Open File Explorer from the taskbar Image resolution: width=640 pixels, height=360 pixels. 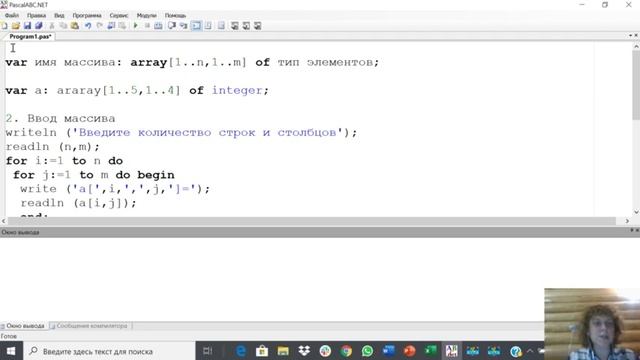(x=283, y=351)
